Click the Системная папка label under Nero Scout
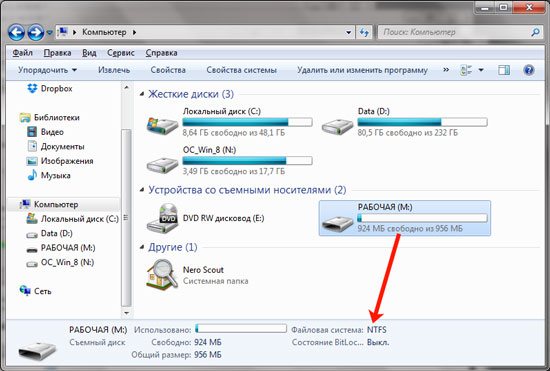Screen dimensions: 550x371 click(215, 281)
